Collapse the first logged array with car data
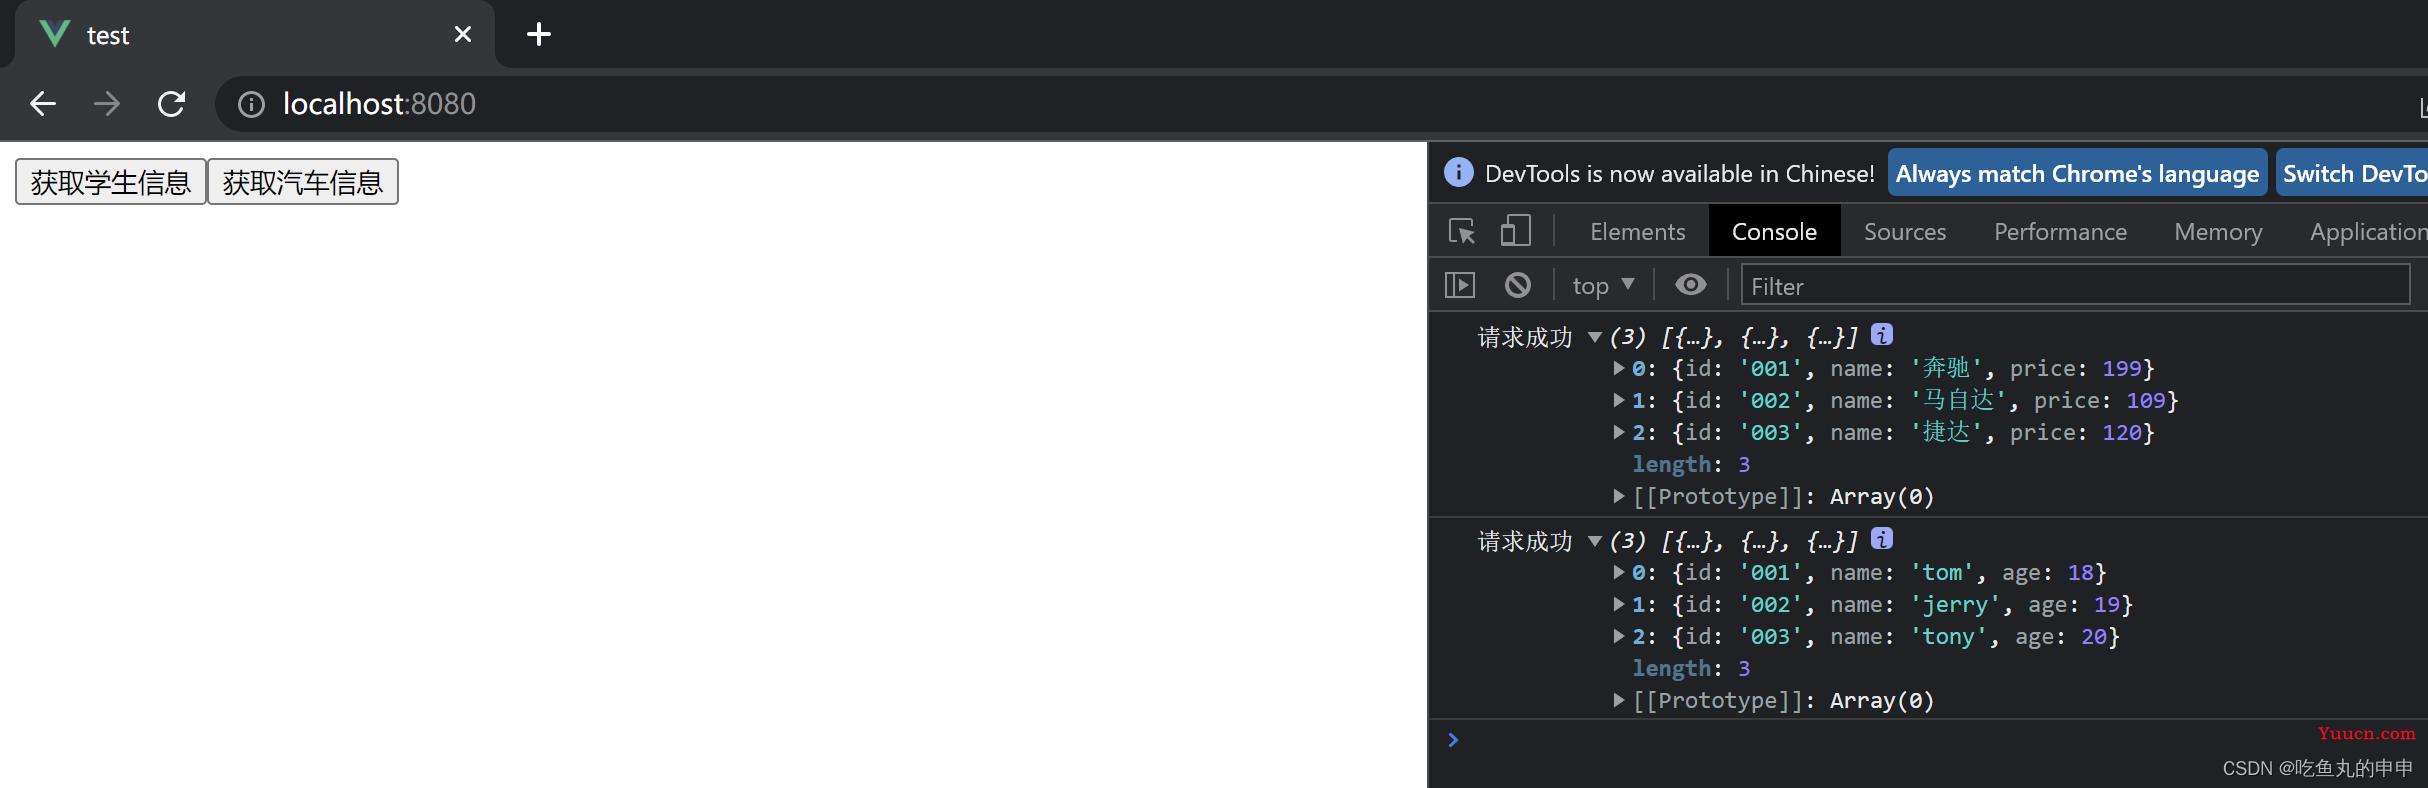2428x788 pixels. 1595,337
